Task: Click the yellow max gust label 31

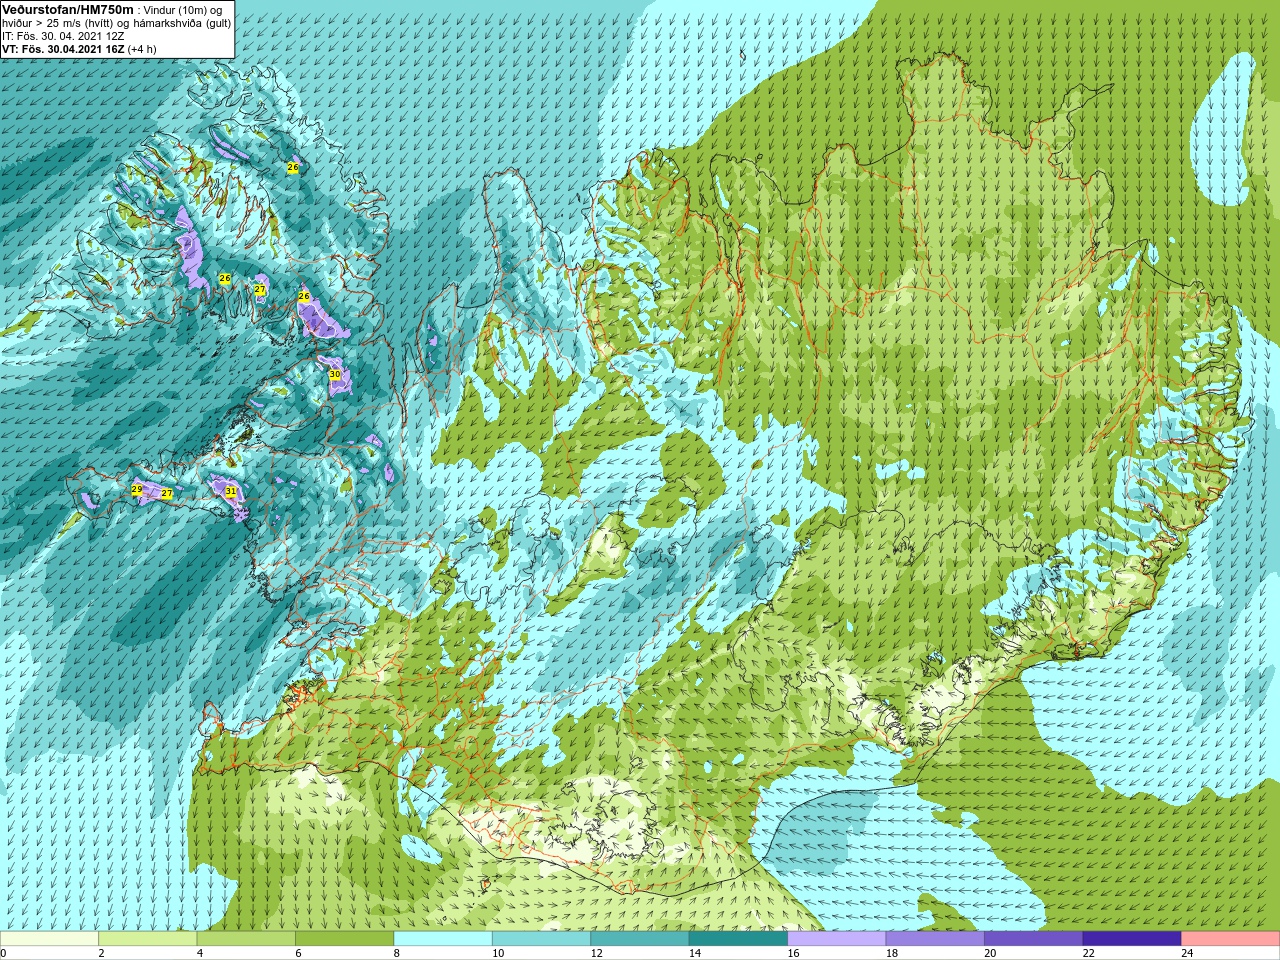Action: pos(231,491)
